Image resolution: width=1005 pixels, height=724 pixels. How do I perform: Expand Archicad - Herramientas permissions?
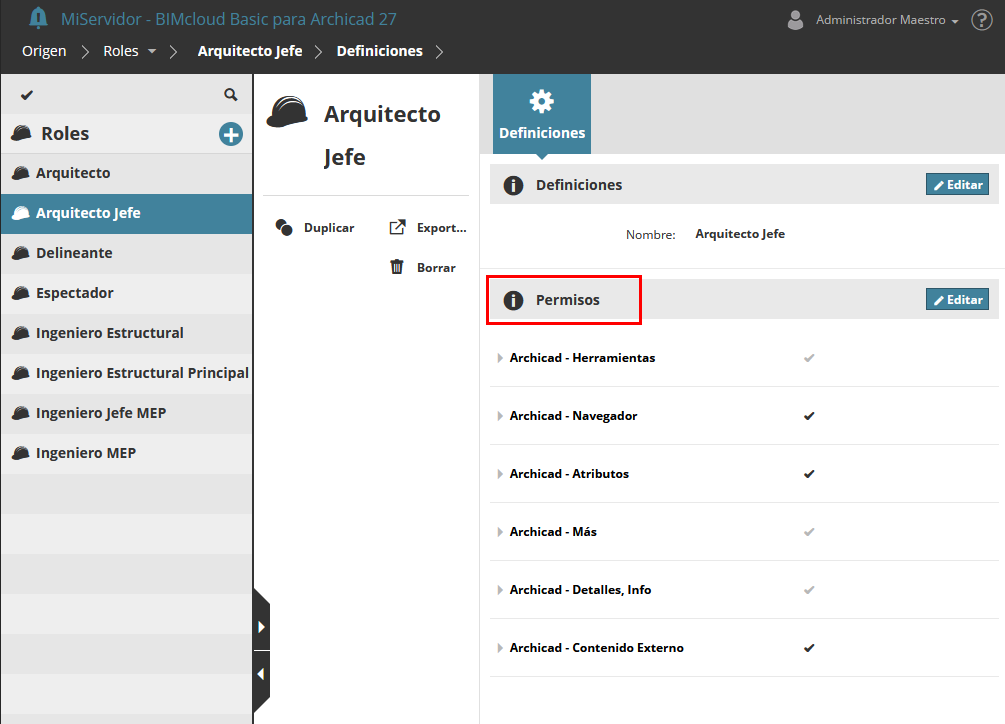pyautogui.click(x=500, y=358)
